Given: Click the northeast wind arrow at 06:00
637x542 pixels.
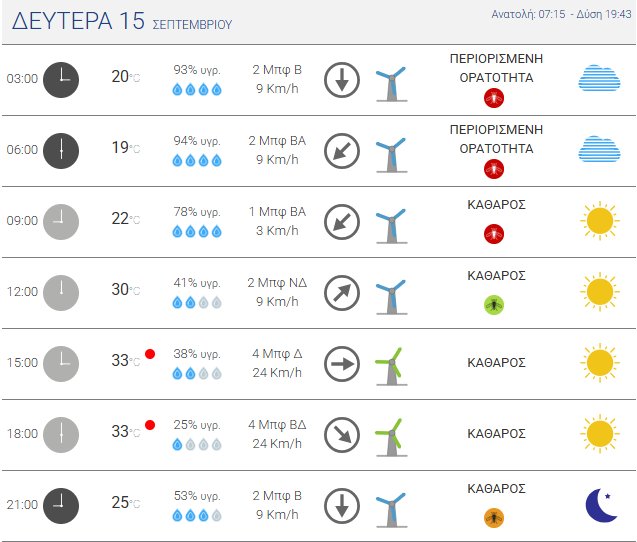Looking at the screenshot, I should (x=342, y=151).
